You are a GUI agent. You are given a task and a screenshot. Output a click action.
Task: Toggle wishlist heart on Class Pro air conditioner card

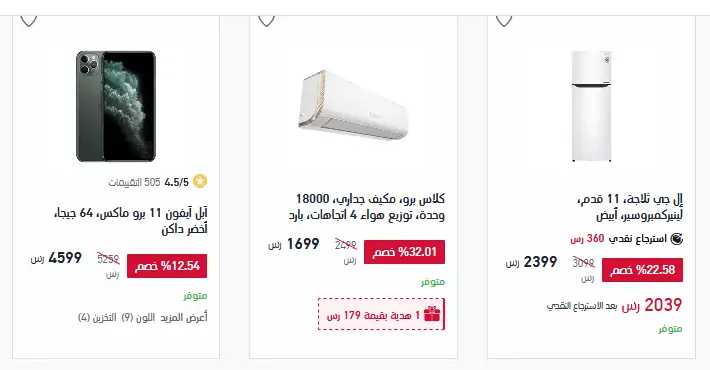266,20
